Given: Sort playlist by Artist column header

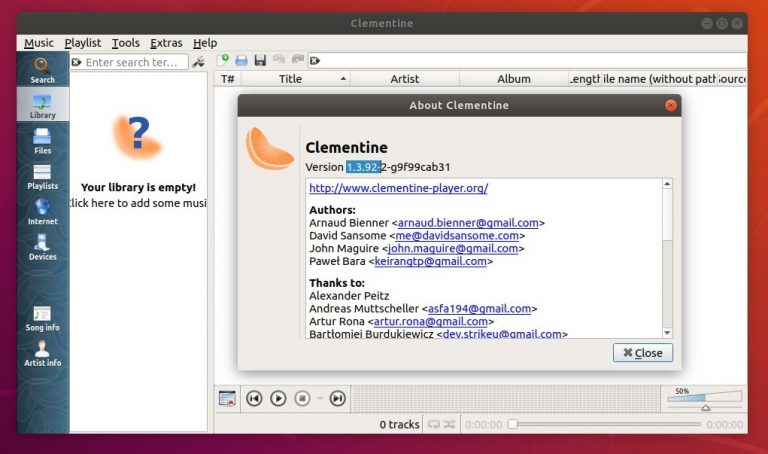Looking at the screenshot, I should 405,79.
